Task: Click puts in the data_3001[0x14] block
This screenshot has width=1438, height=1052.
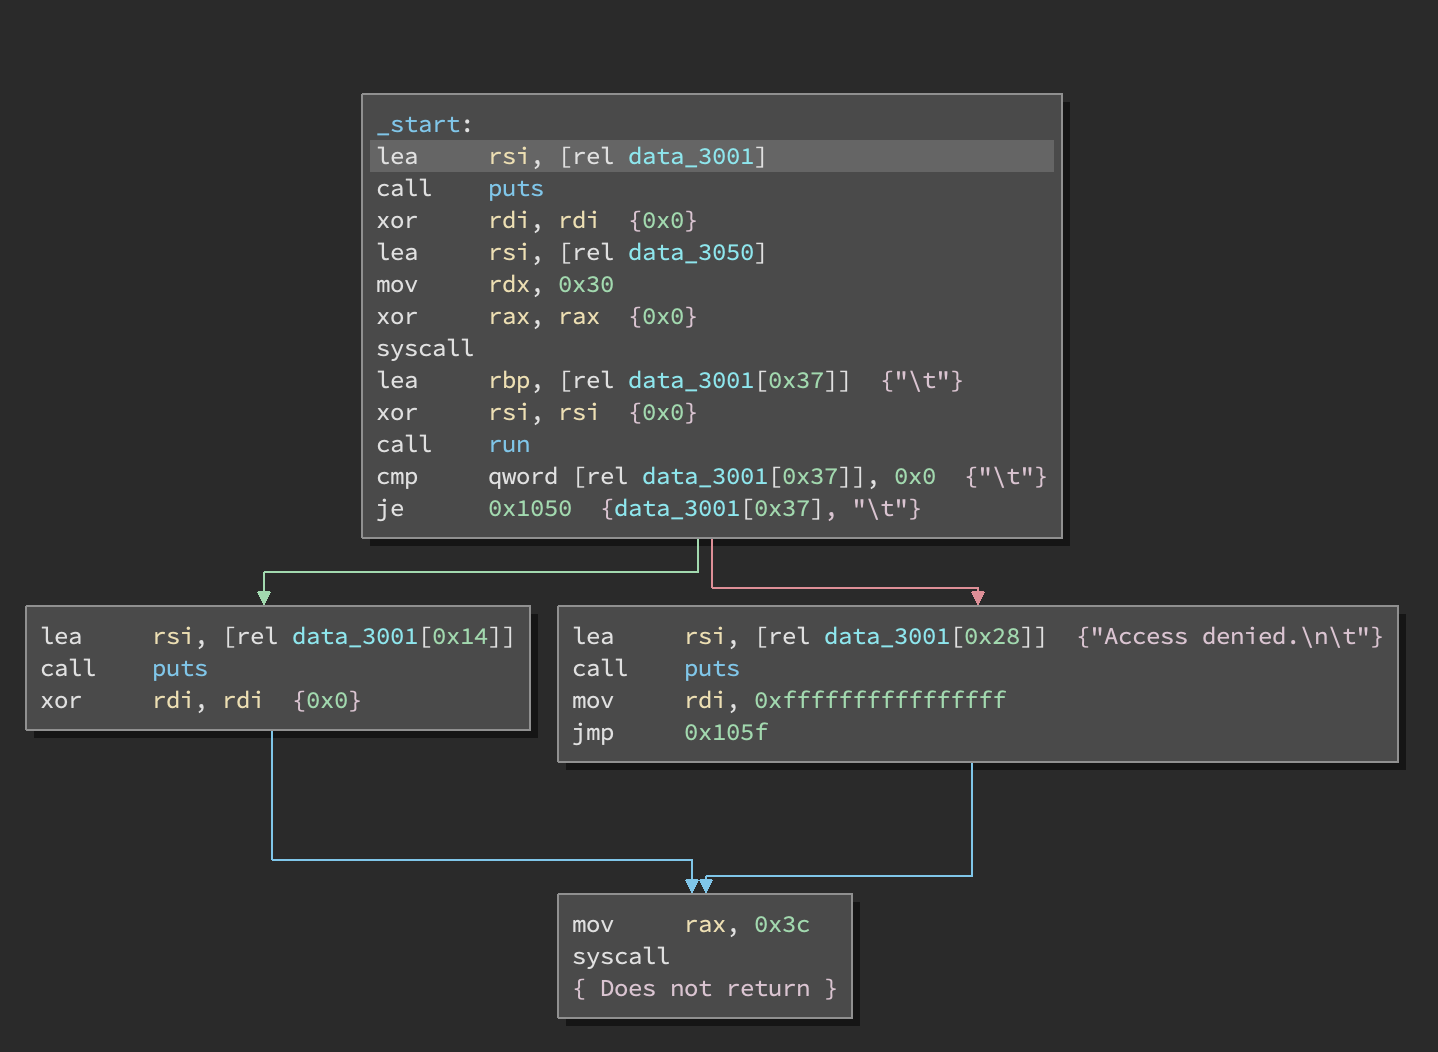Action: click(179, 668)
